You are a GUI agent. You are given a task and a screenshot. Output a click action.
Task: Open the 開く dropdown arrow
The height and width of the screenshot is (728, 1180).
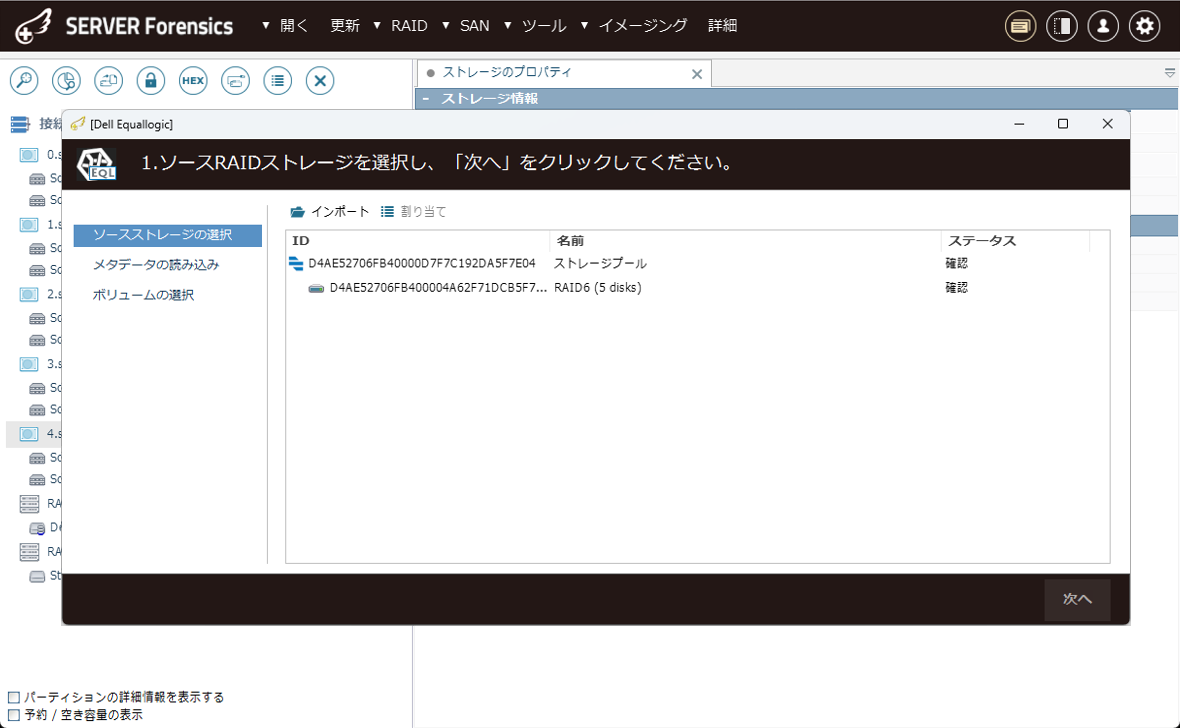click(x=266, y=26)
